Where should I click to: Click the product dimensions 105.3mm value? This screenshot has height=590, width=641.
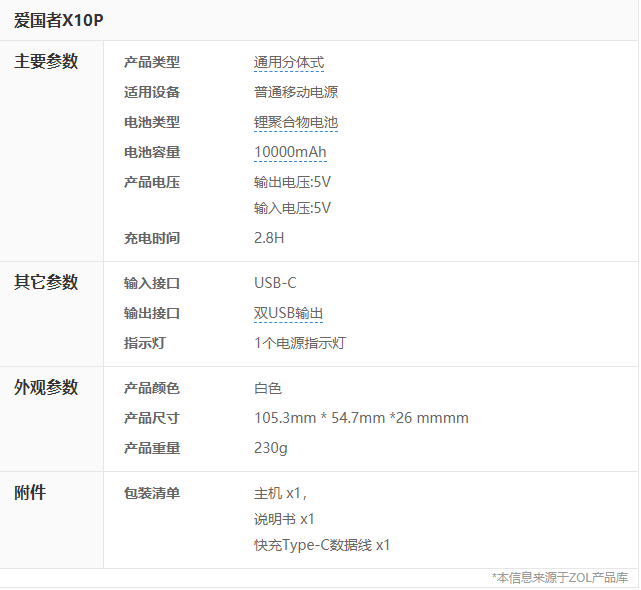(361, 418)
